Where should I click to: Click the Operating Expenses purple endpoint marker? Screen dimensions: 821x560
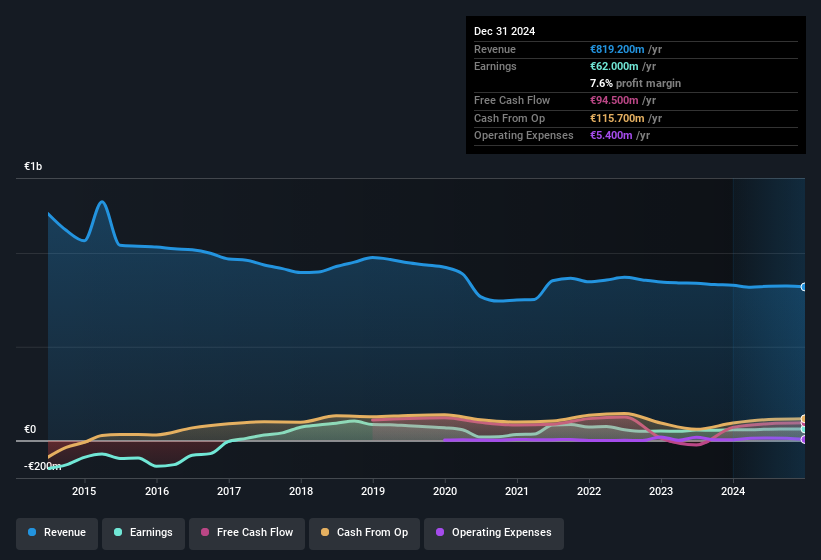click(804, 440)
